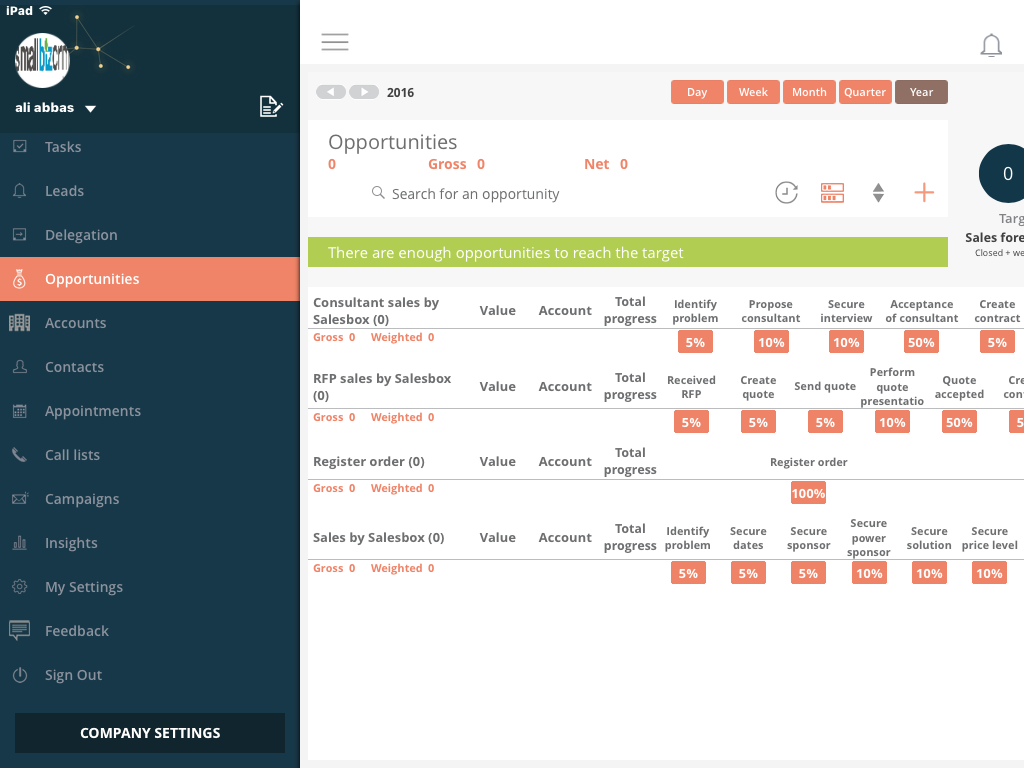Open the opportunity history clock icon
1024x768 pixels.
[787, 193]
